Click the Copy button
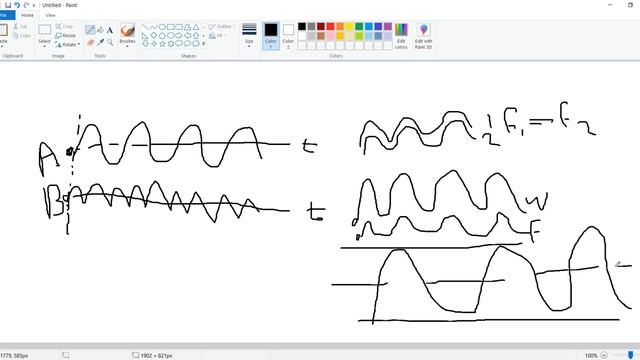 pos(22,36)
